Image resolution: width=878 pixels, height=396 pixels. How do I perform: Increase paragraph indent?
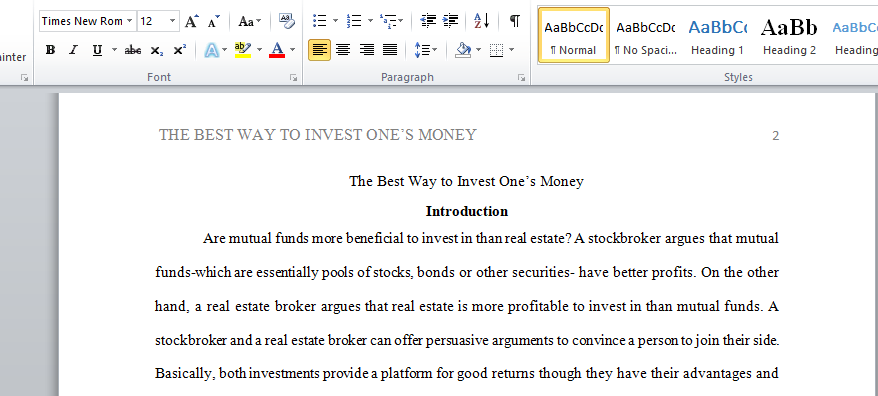[450, 21]
